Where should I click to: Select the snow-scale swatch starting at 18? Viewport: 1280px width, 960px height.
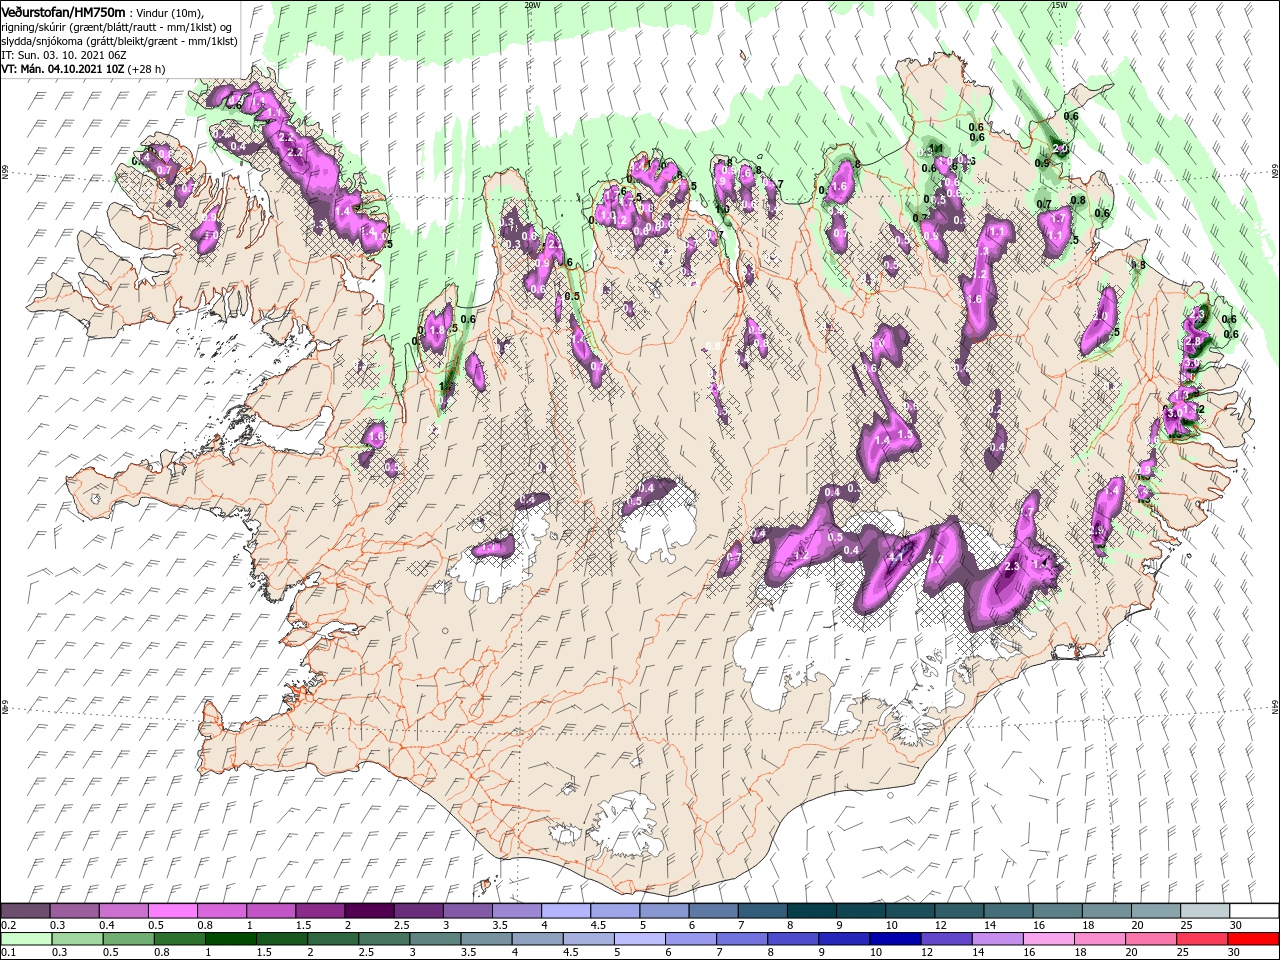coord(1106,911)
